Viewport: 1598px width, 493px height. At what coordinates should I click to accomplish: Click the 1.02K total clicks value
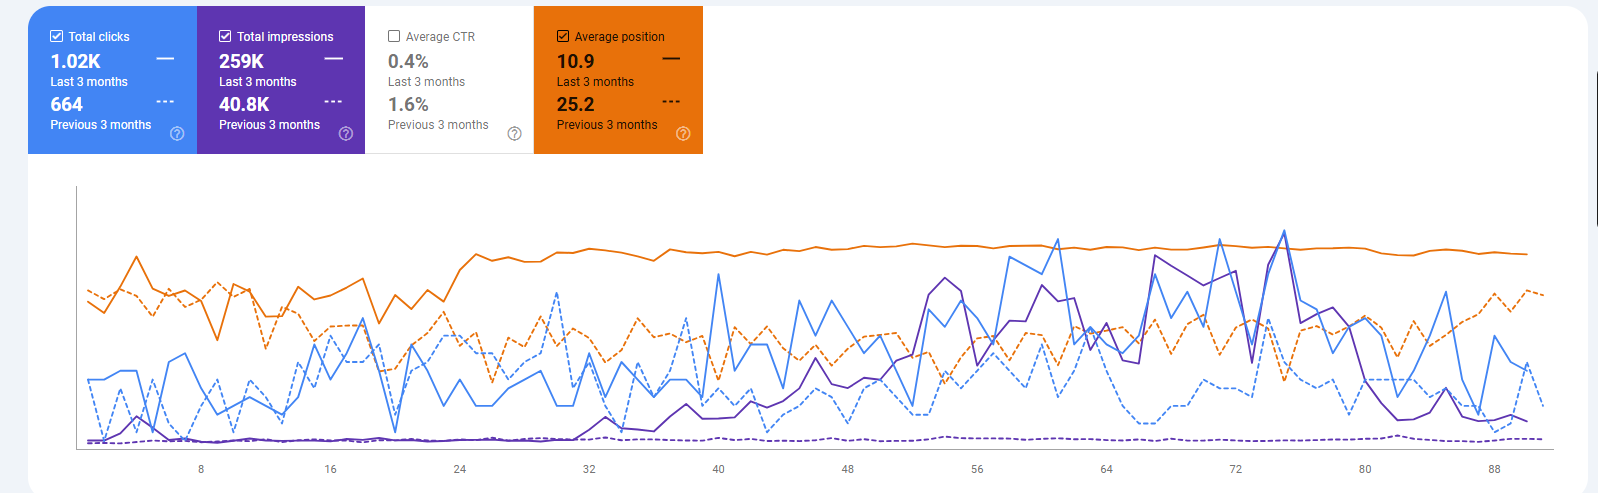[76, 62]
